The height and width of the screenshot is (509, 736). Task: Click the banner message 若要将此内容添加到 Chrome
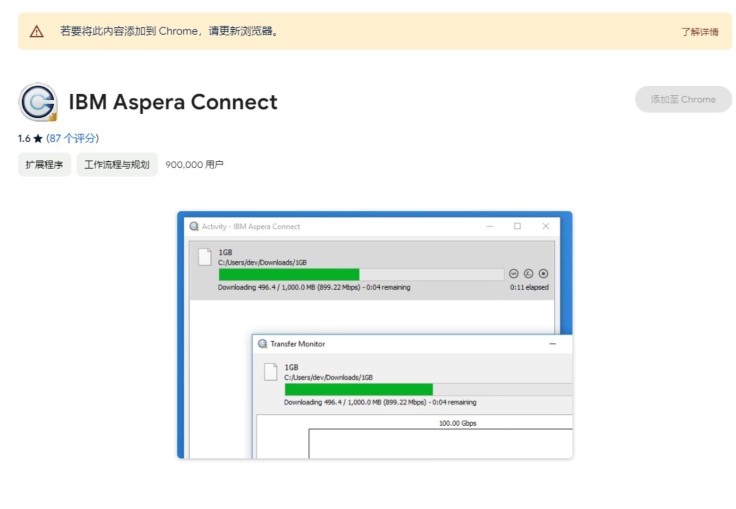(x=169, y=31)
